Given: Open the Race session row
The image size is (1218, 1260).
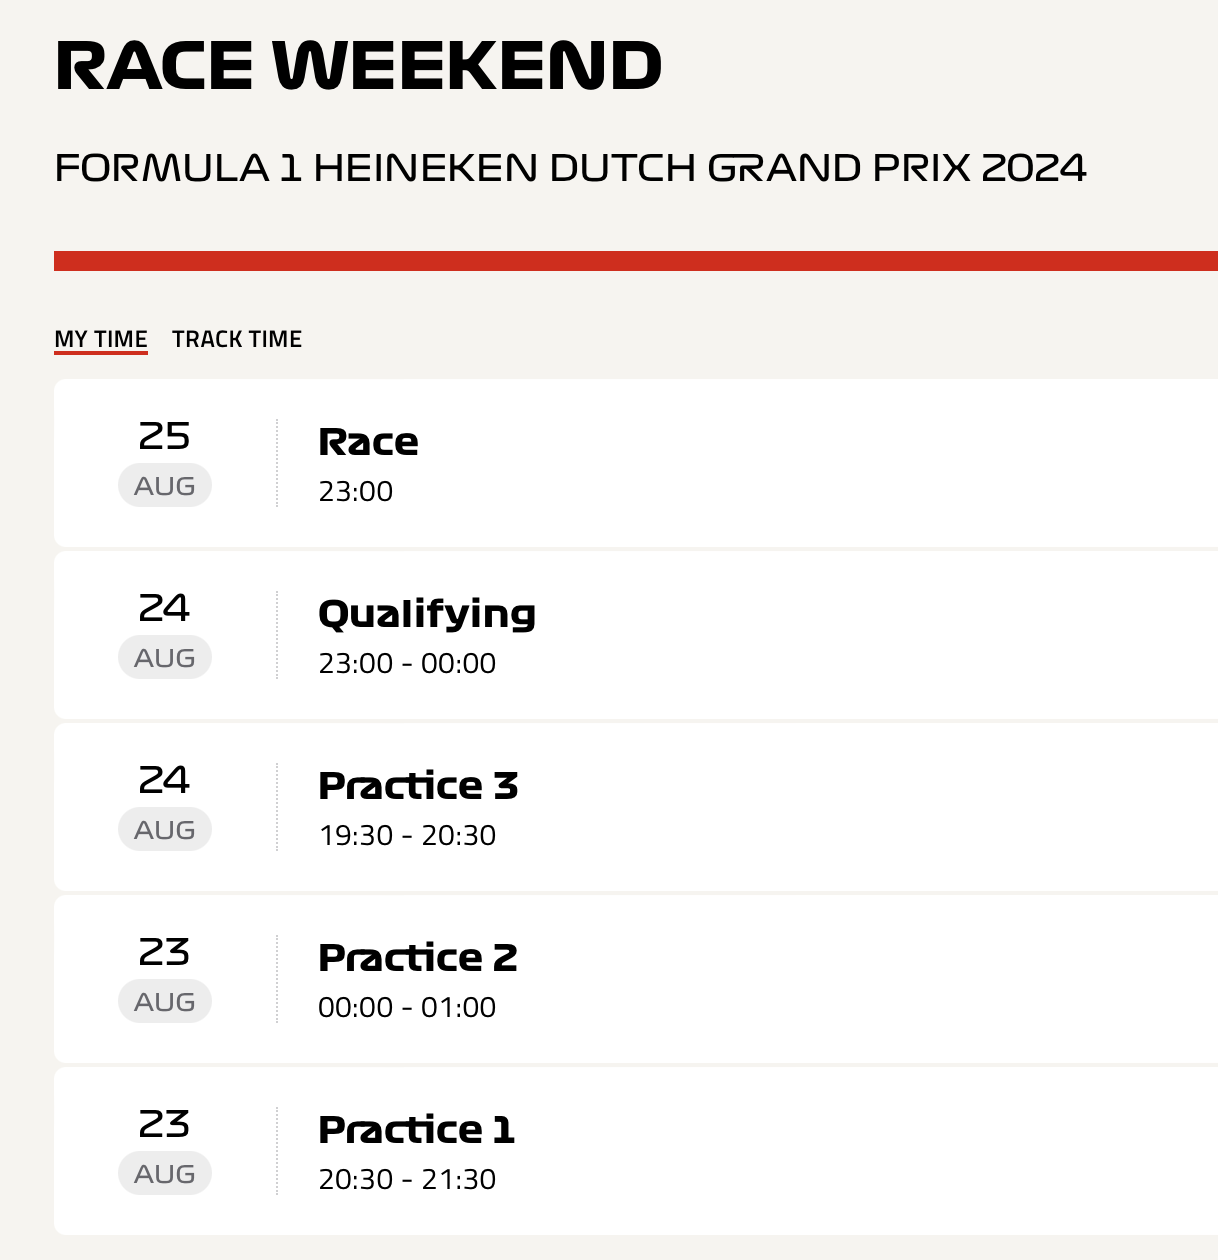Looking at the screenshot, I should click(636, 463).
